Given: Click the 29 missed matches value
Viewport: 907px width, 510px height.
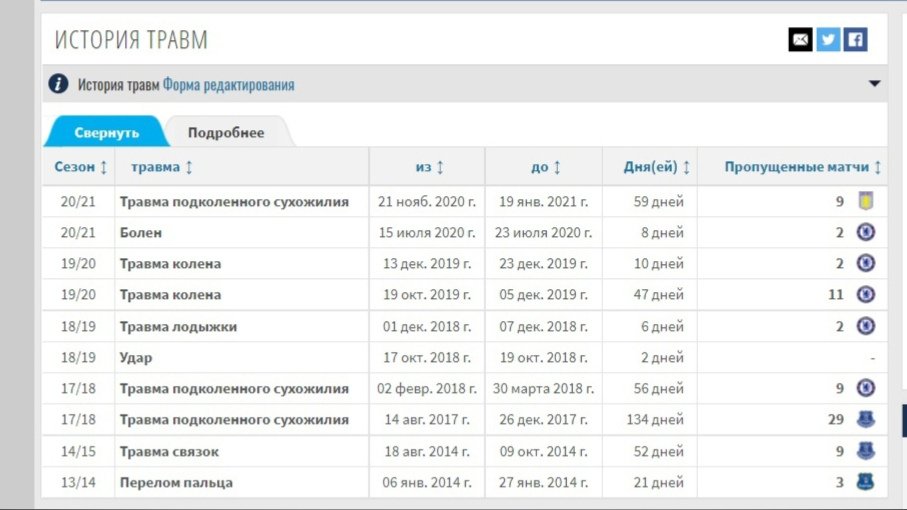Looking at the screenshot, I should pos(835,419).
